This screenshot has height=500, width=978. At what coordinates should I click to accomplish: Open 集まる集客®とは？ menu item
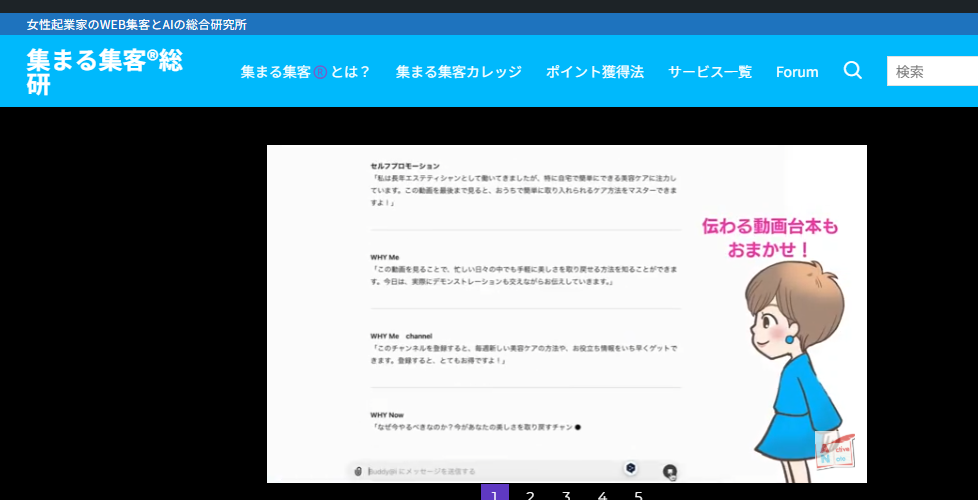pyautogui.click(x=305, y=72)
